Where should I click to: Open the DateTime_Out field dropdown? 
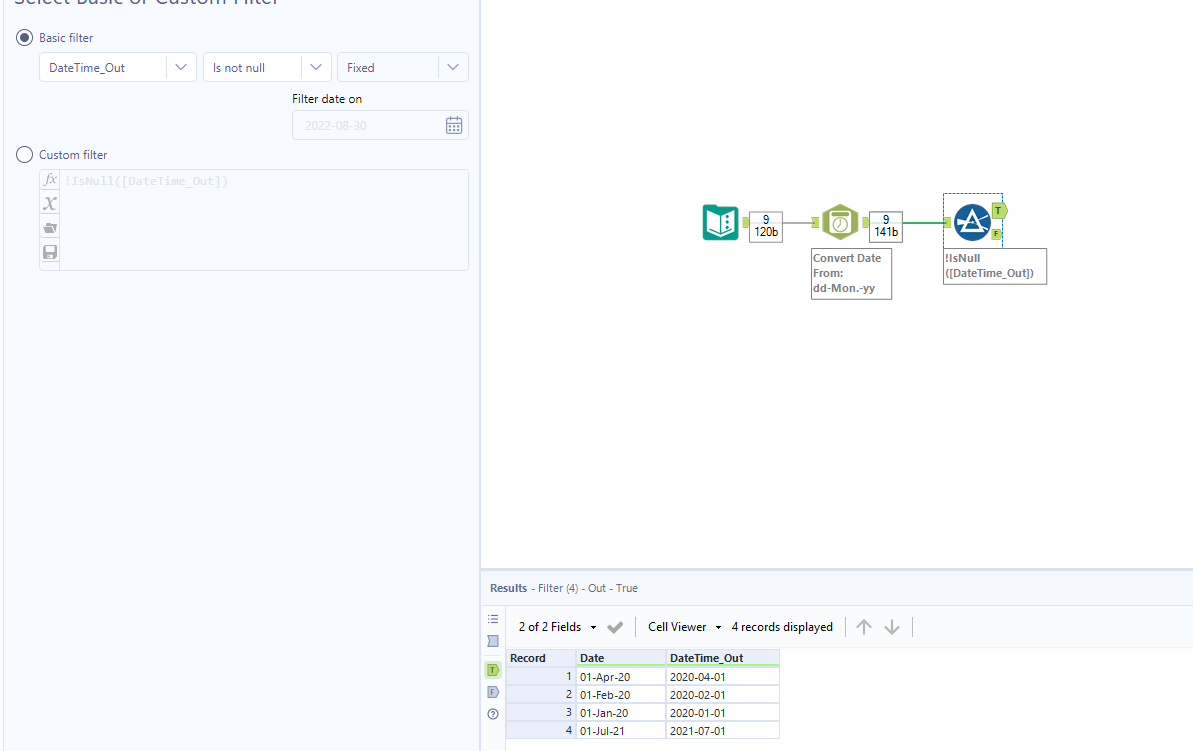click(181, 67)
